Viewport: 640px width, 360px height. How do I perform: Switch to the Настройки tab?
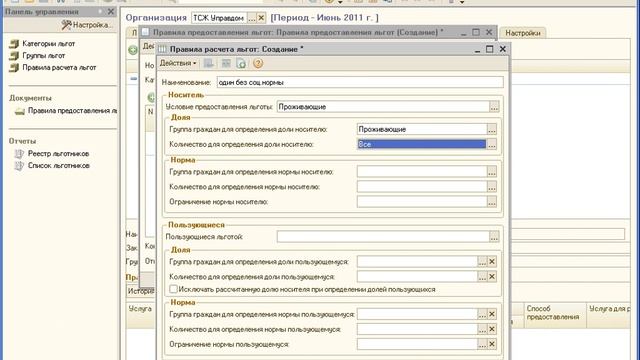[522, 33]
